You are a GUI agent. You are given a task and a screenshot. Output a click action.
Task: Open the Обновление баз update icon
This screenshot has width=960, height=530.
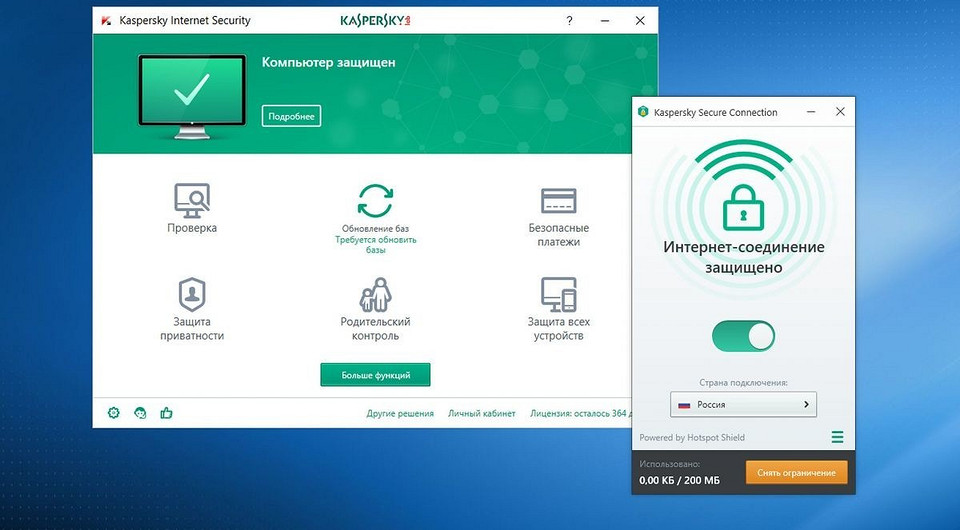375,201
